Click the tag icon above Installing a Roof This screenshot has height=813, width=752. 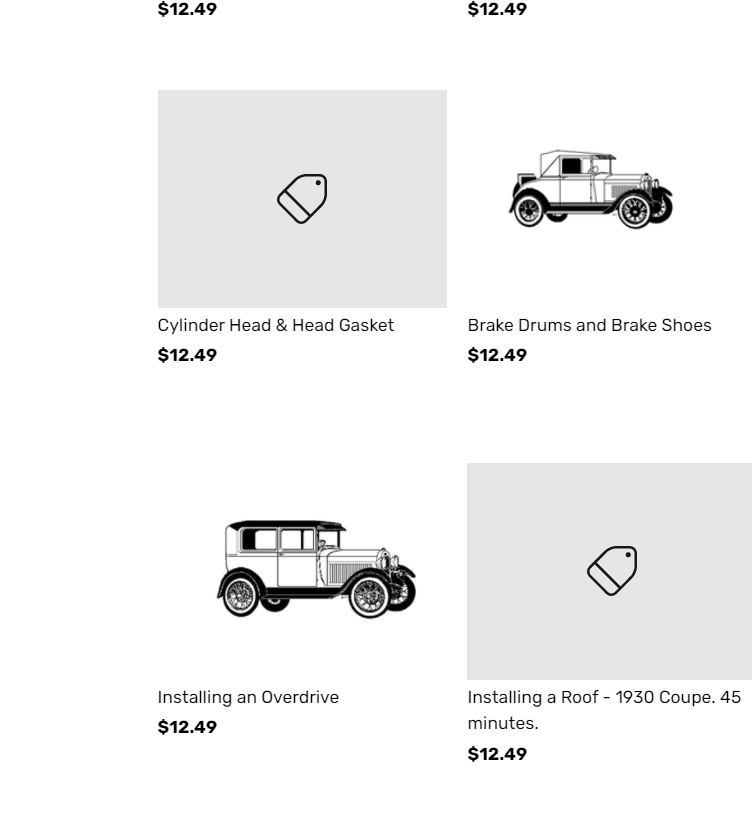click(x=612, y=571)
